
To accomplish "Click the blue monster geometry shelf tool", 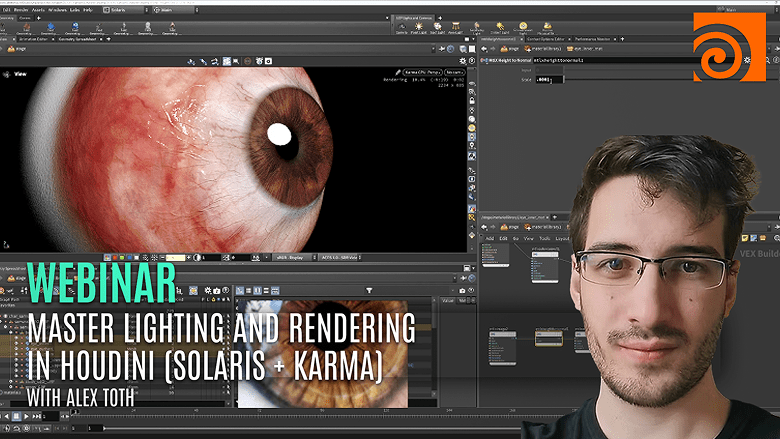I will [x=75, y=29].
